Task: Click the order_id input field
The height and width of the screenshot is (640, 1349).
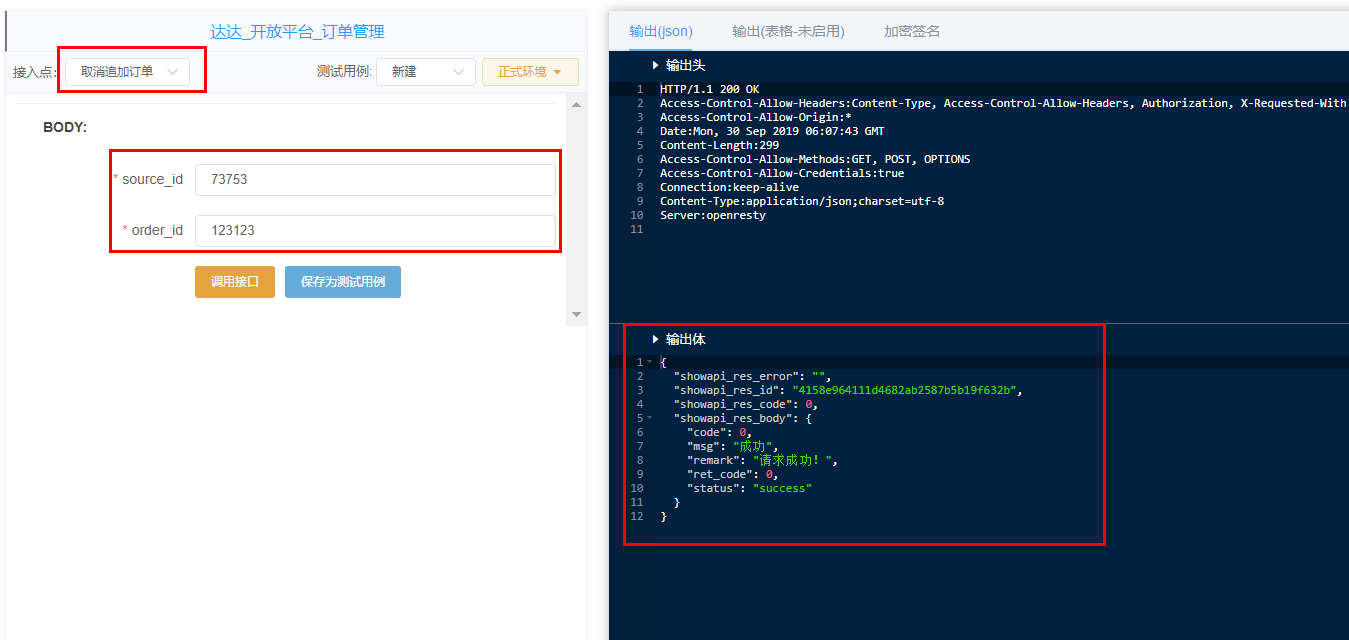Action: (x=375, y=230)
